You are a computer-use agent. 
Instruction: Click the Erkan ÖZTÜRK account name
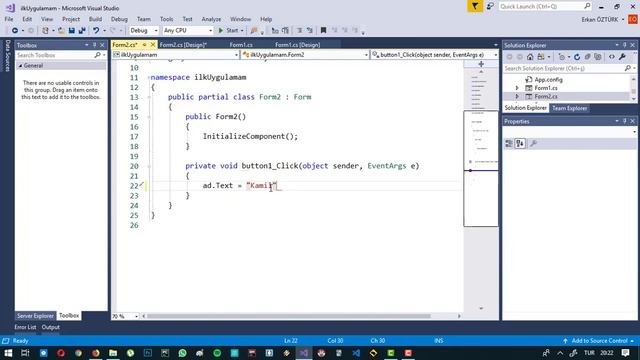tap(600, 20)
